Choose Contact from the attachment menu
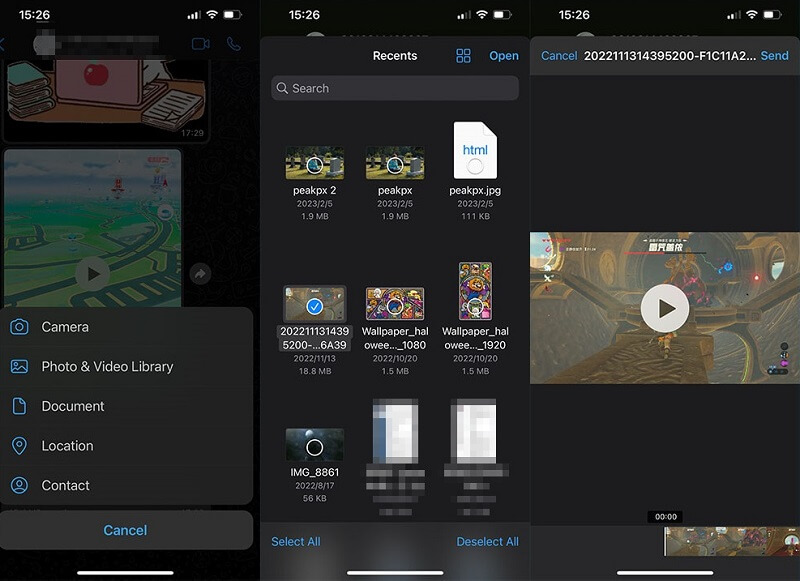 click(x=126, y=485)
